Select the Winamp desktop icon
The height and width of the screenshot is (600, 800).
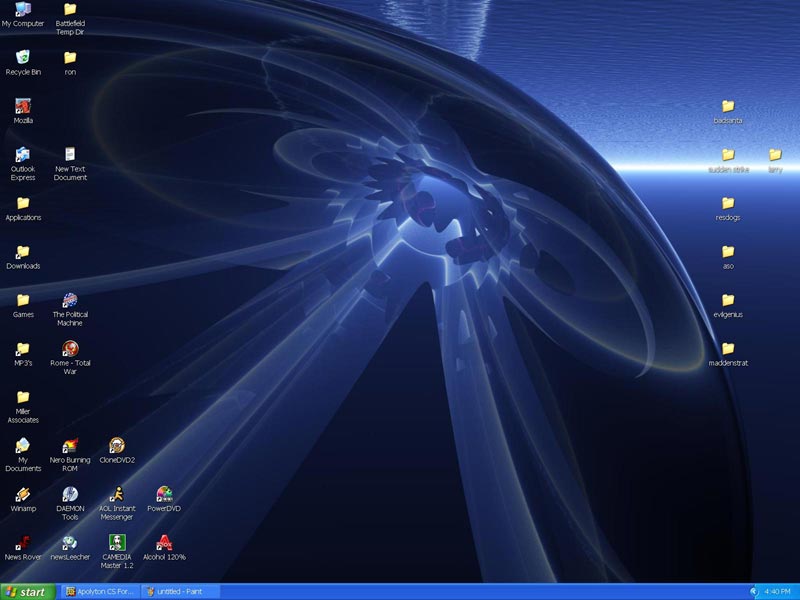[x=23, y=494]
